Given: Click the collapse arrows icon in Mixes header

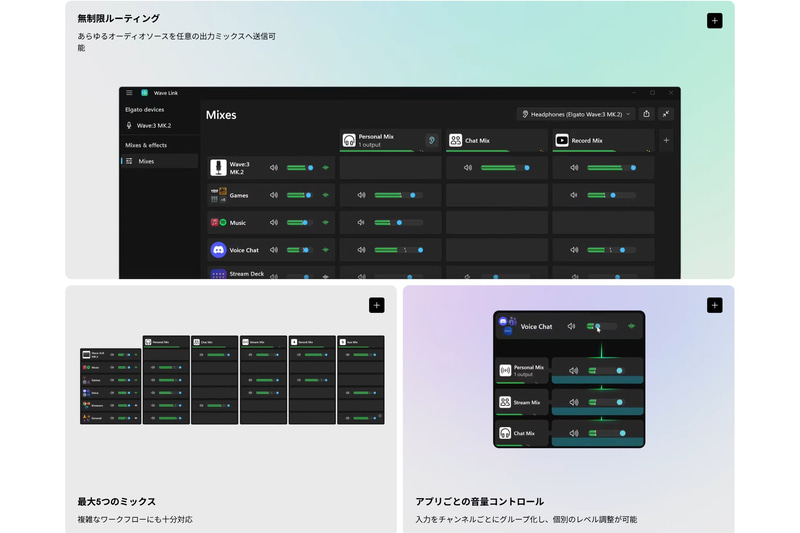Looking at the screenshot, I should (x=666, y=114).
